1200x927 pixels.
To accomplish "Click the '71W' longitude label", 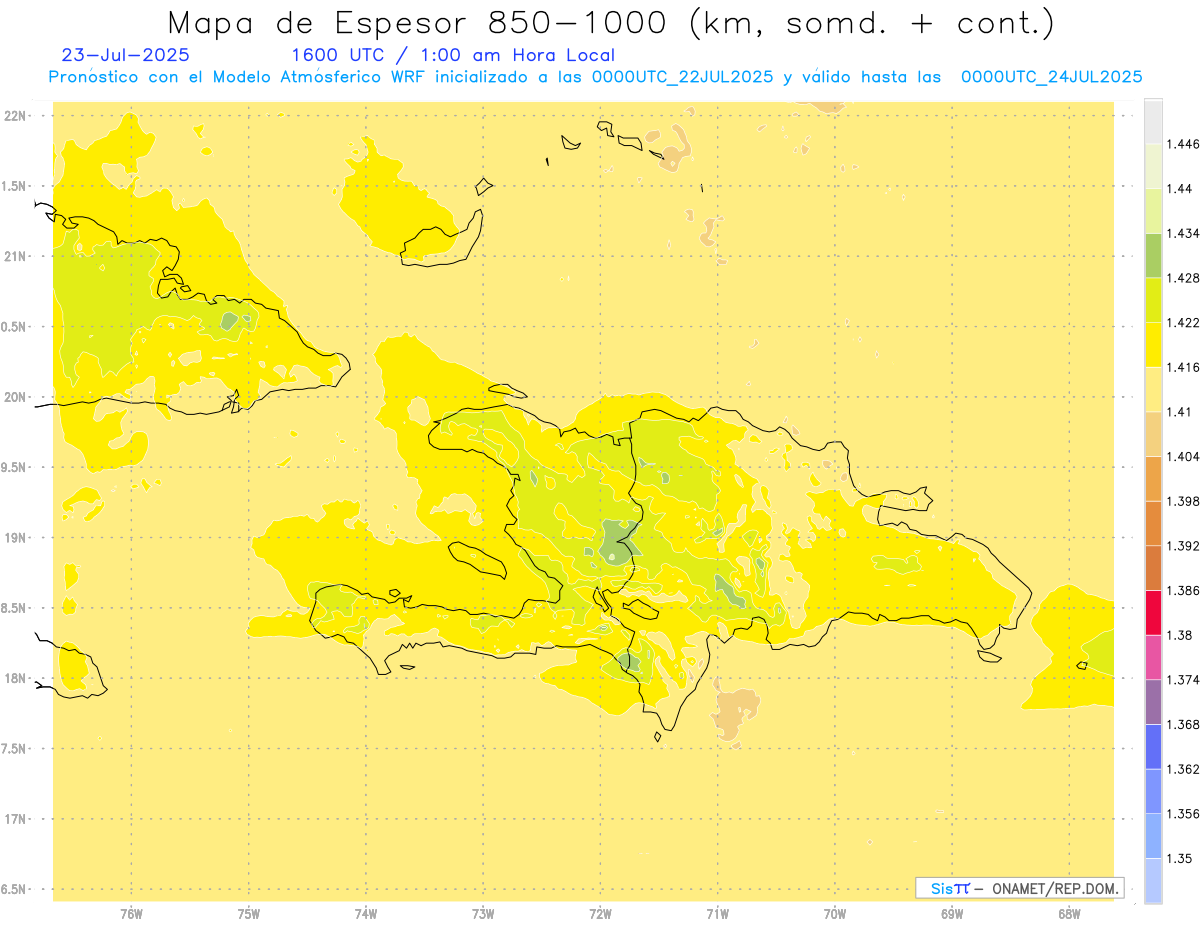I will tap(717, 913).
